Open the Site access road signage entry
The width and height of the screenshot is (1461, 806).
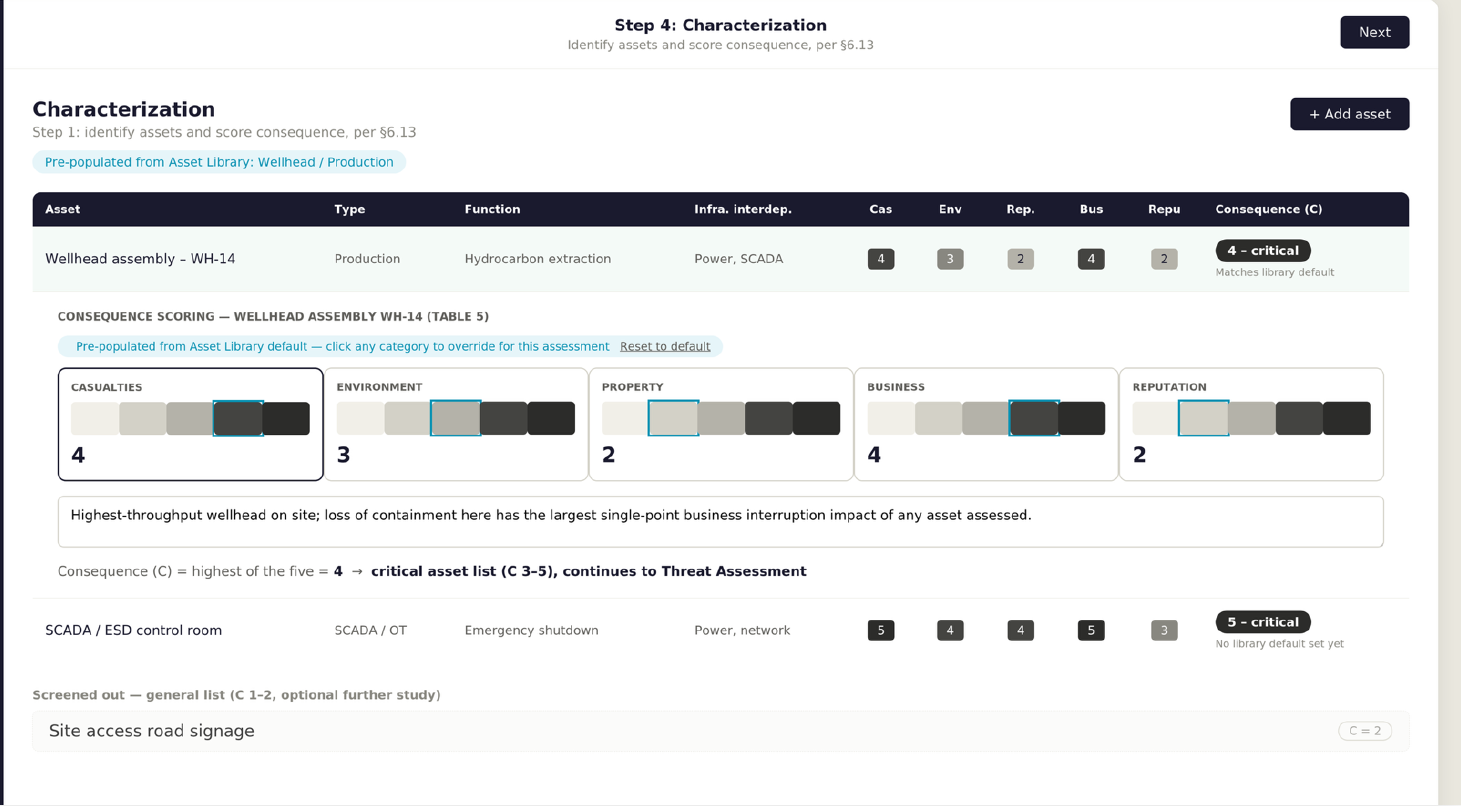tap(721, 731)
